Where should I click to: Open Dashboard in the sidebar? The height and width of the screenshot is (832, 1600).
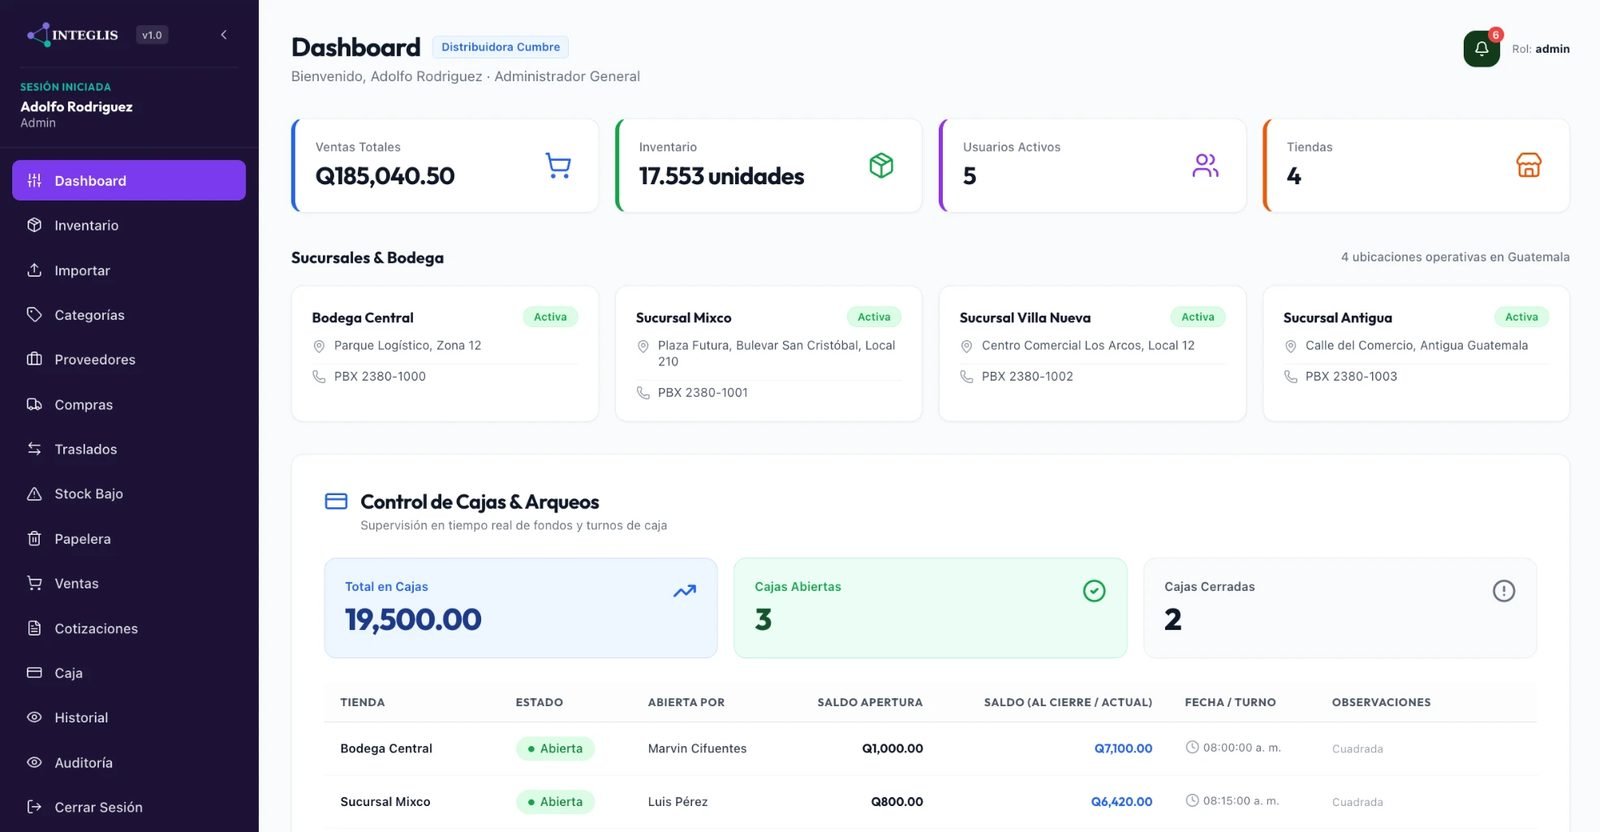(129, 180)
